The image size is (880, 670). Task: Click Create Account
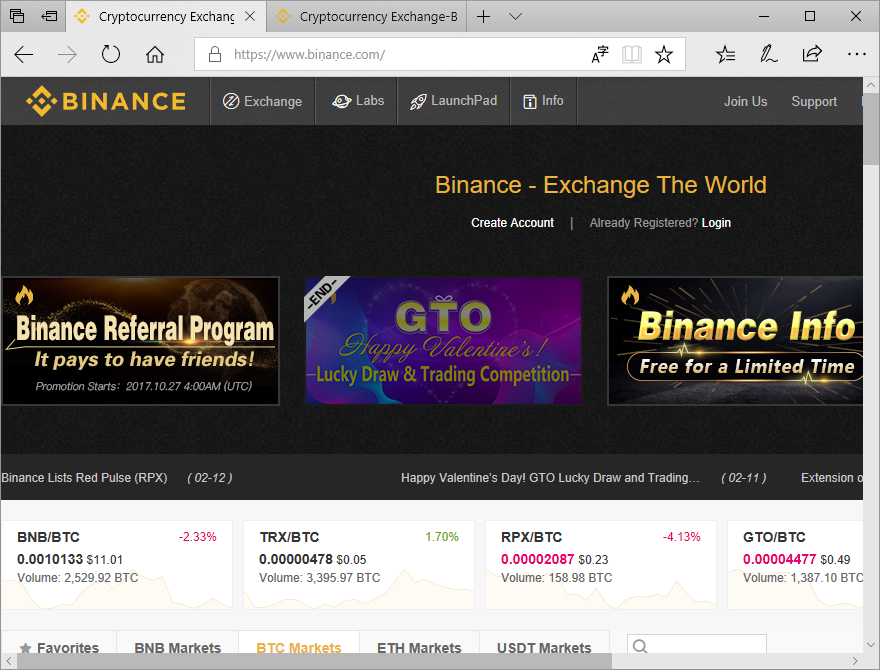(x=512, y=223)
